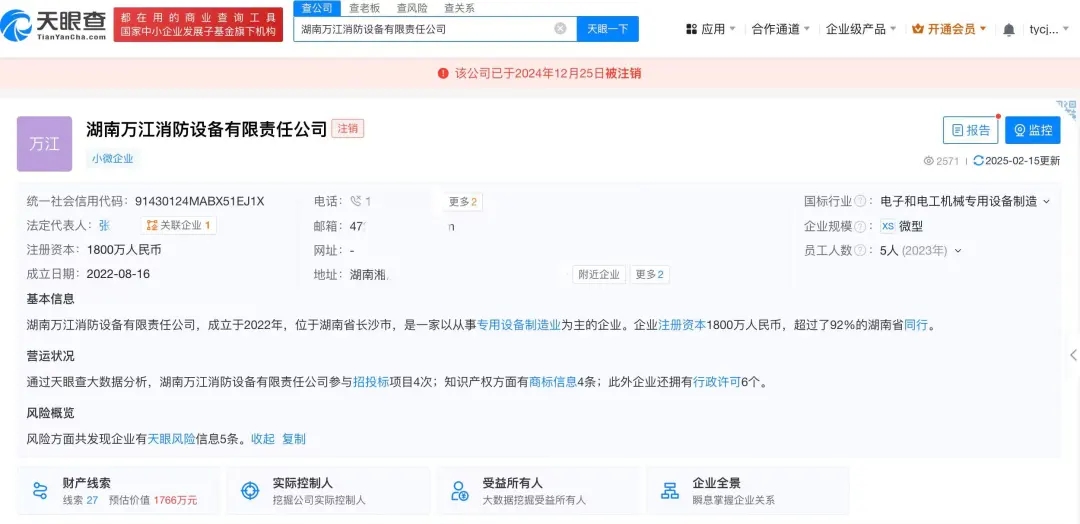This screenshot has width=1080, height=524.
Task: Click the 报告 button
Action: (x=970, y=130)
